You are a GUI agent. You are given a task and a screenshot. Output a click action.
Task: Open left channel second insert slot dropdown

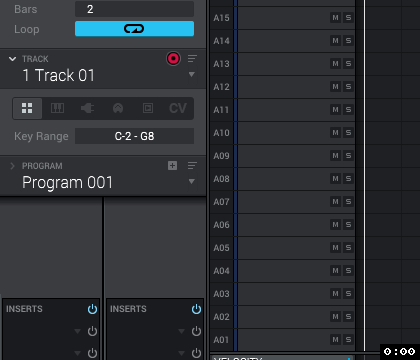click(x=77, y=353)
